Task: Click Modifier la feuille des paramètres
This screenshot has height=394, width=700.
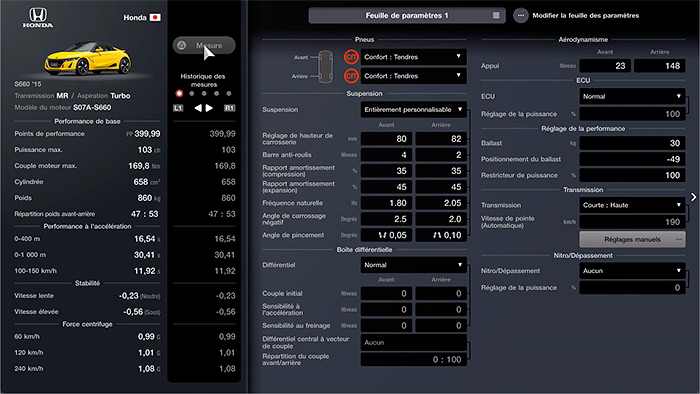Action: click(x=585, y=16)
